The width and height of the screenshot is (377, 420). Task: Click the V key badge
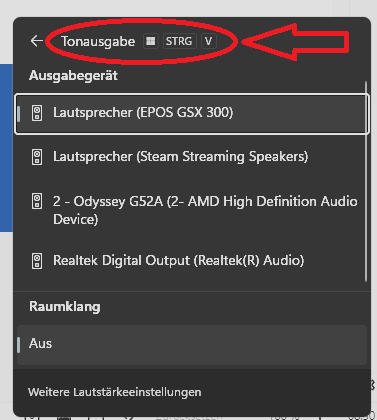click(x=209, y=41)
